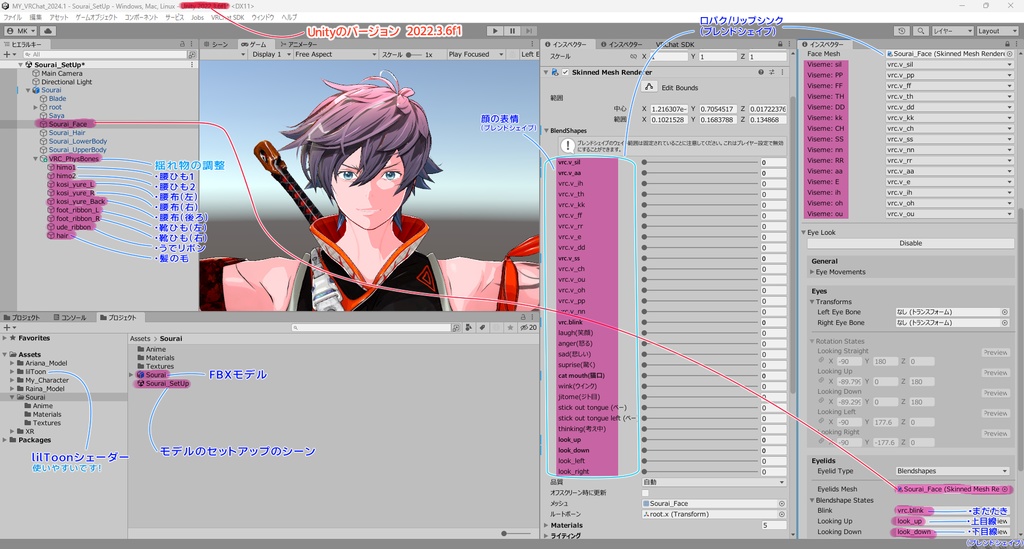Expand the lilToon folder in the project tree
Screen dimensions: 1024x549
pyautogui.click(x=12, y=371)
